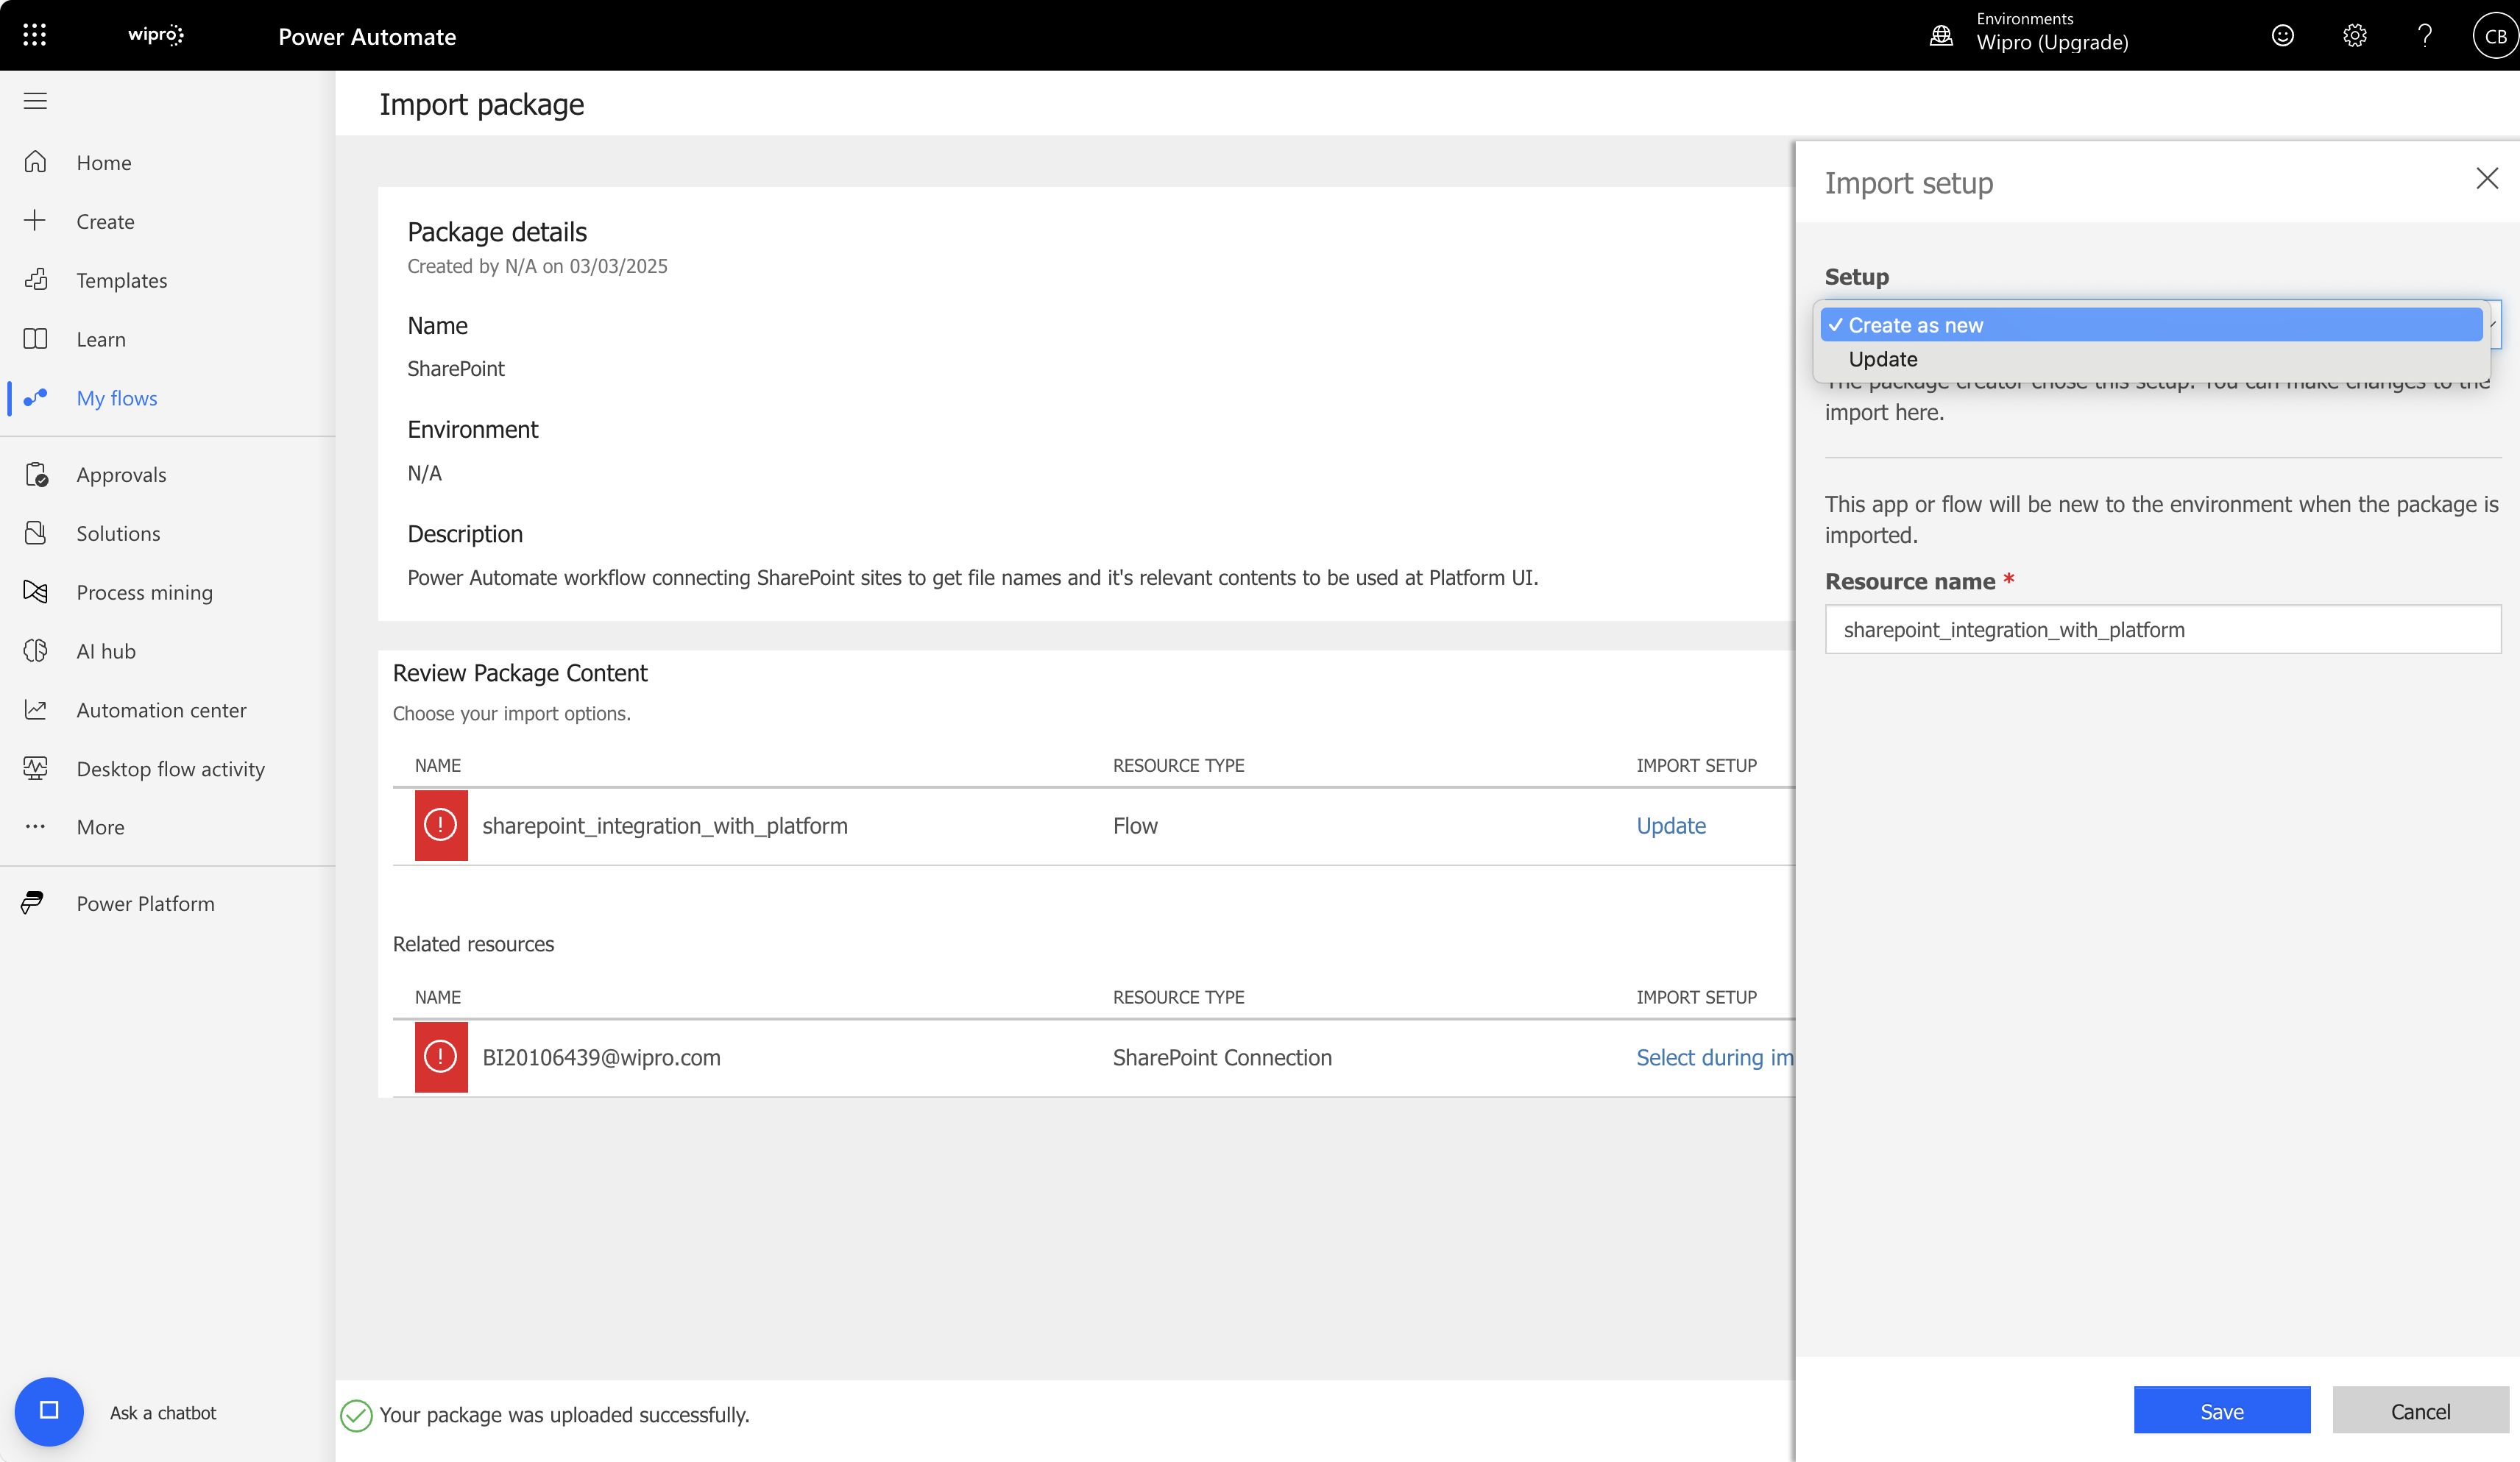Click the Automation center chart icon
The image size is (2520, 1462).
(35, 710)
